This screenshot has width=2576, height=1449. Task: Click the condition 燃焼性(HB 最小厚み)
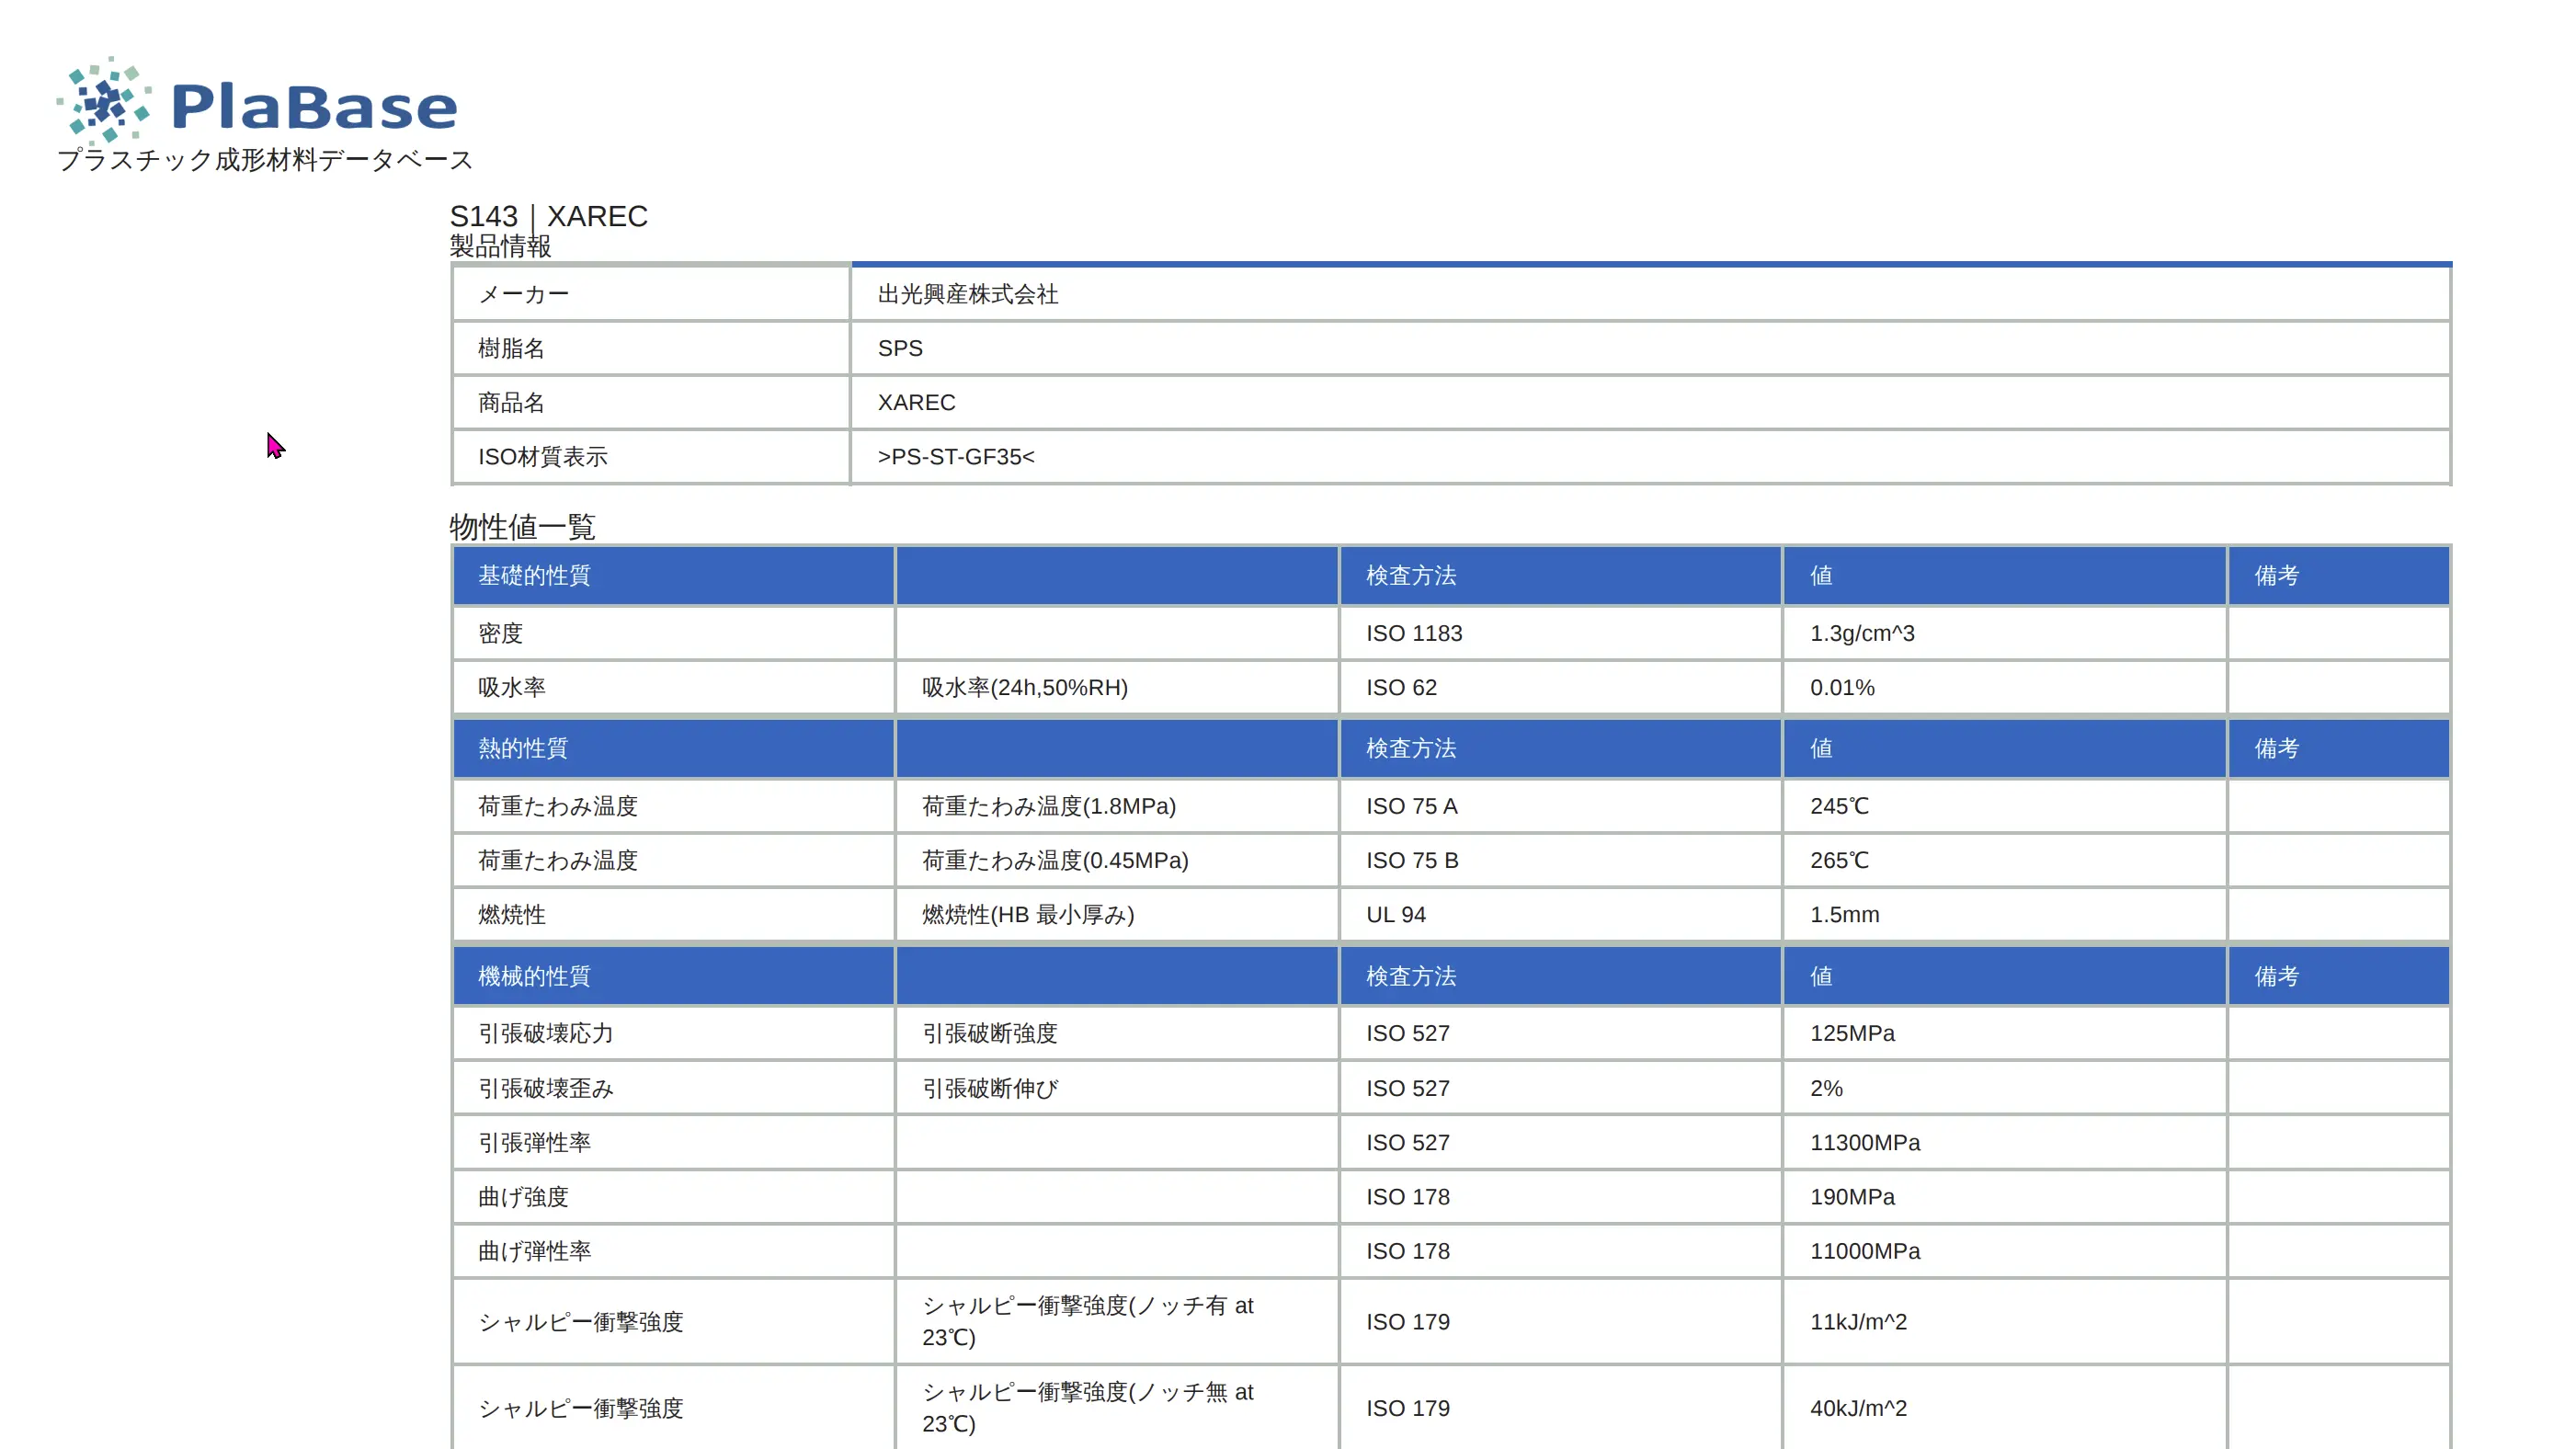pos(1028,914)
